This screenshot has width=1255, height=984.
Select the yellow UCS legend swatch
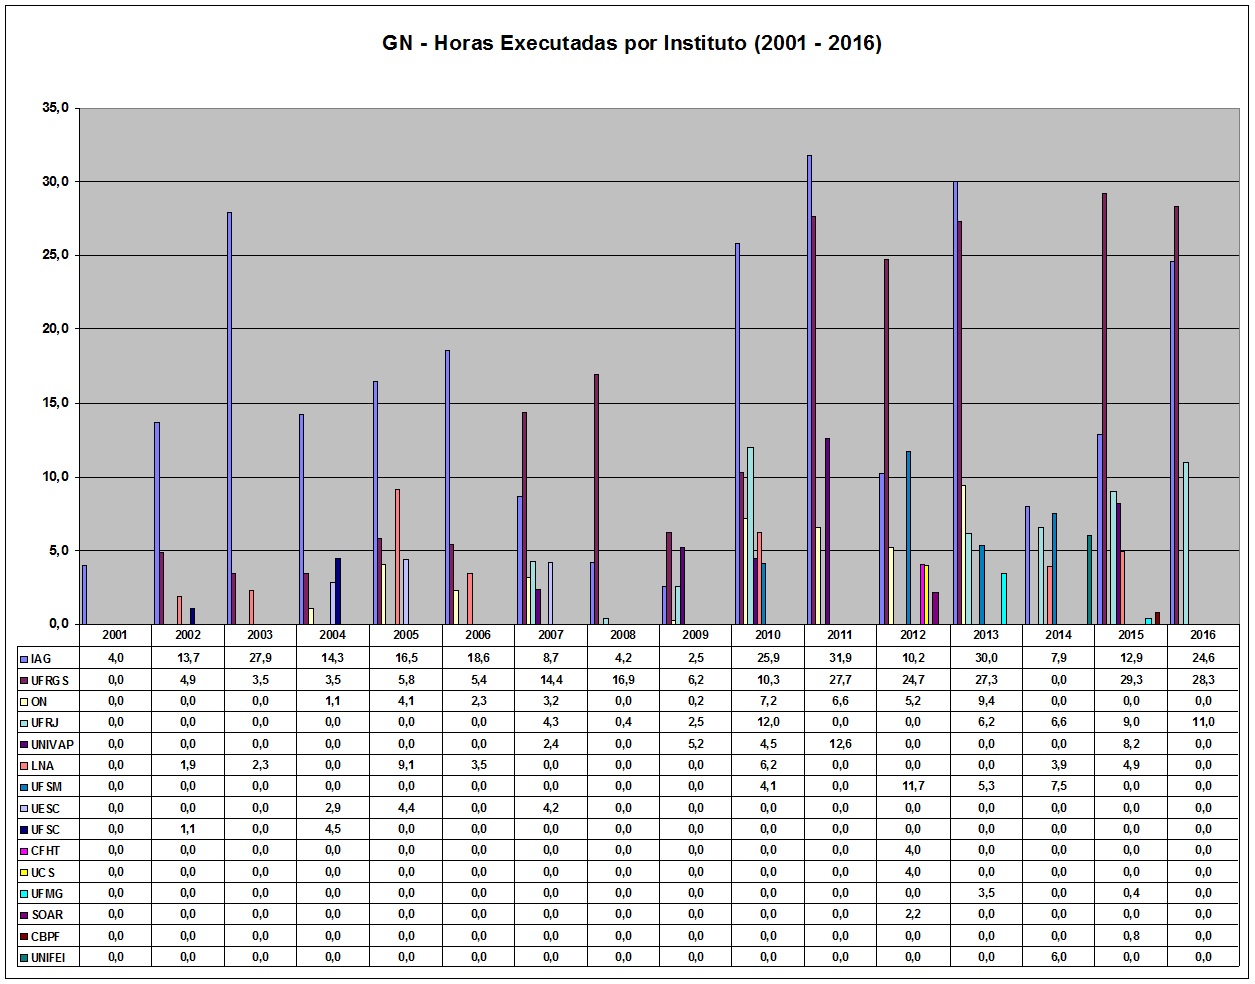(24, 872)
